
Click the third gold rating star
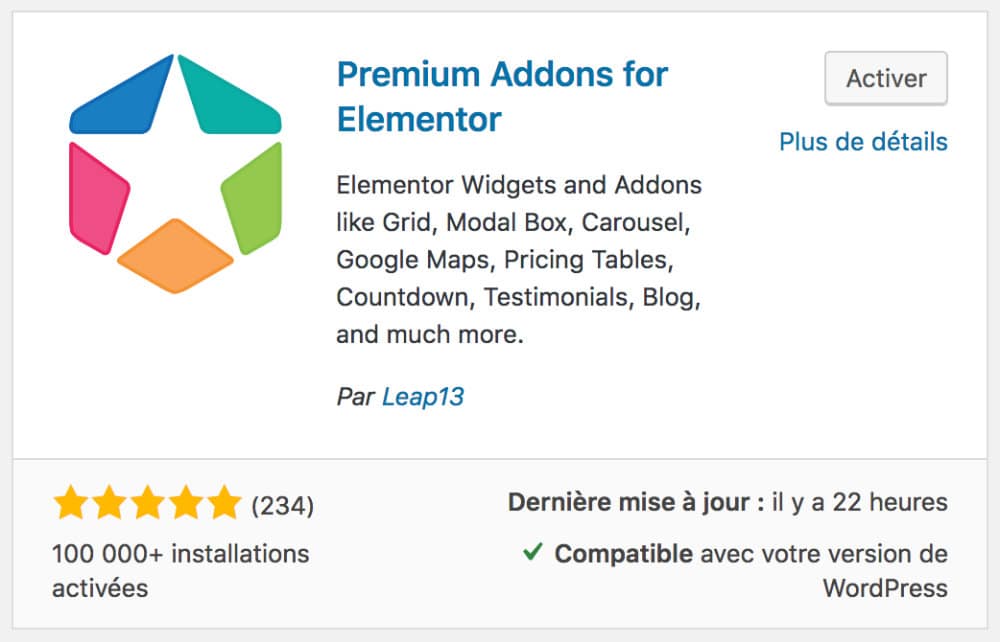(x=149, y=503)
